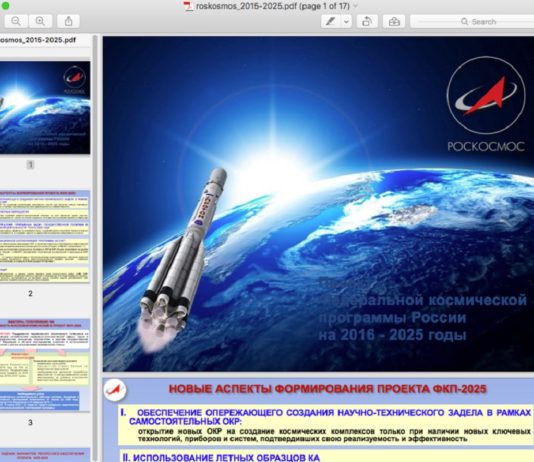Zoom in on the PDF page
Screen dimensions: 534x462
(40, 21)
